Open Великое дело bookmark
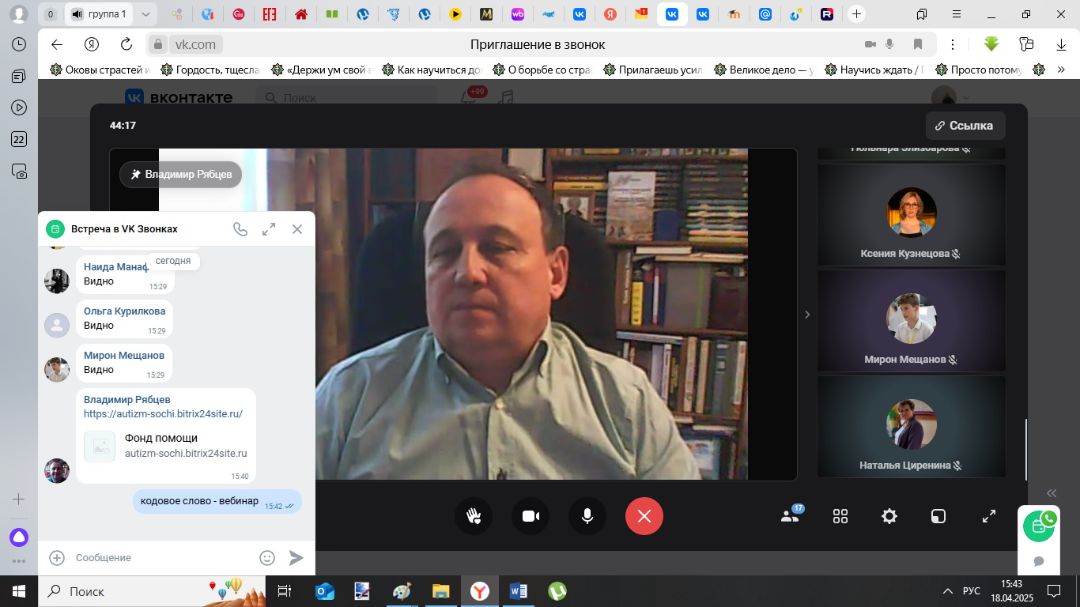 click(764, 70)
